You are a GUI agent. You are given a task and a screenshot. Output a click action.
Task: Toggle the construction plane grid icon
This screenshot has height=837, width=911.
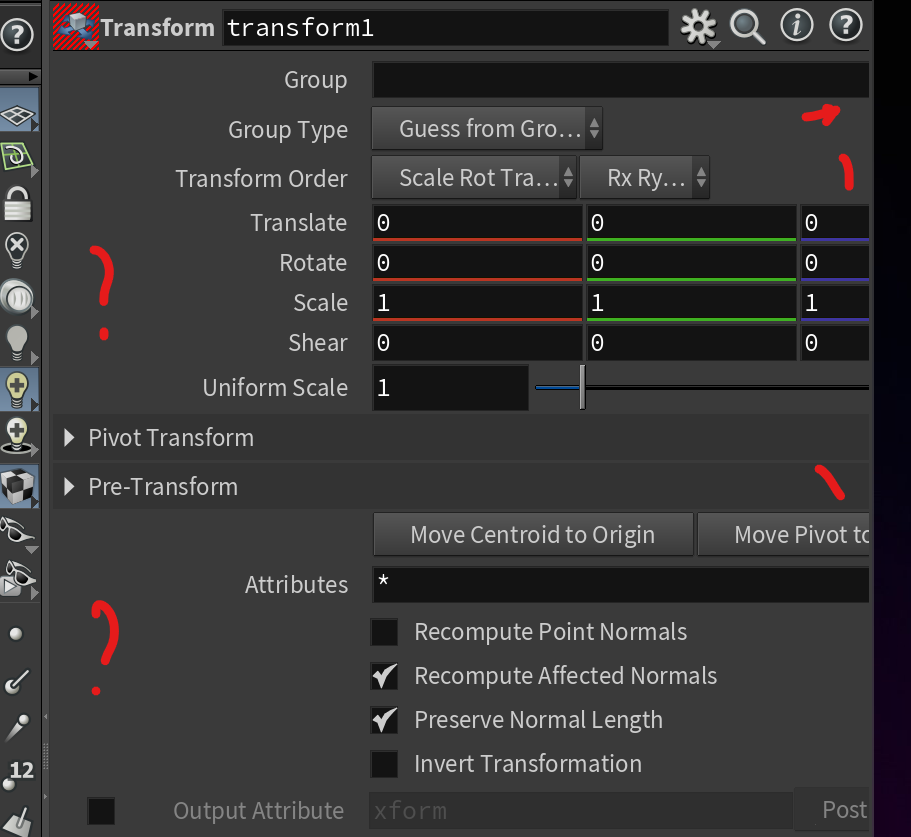pos(18,114)
